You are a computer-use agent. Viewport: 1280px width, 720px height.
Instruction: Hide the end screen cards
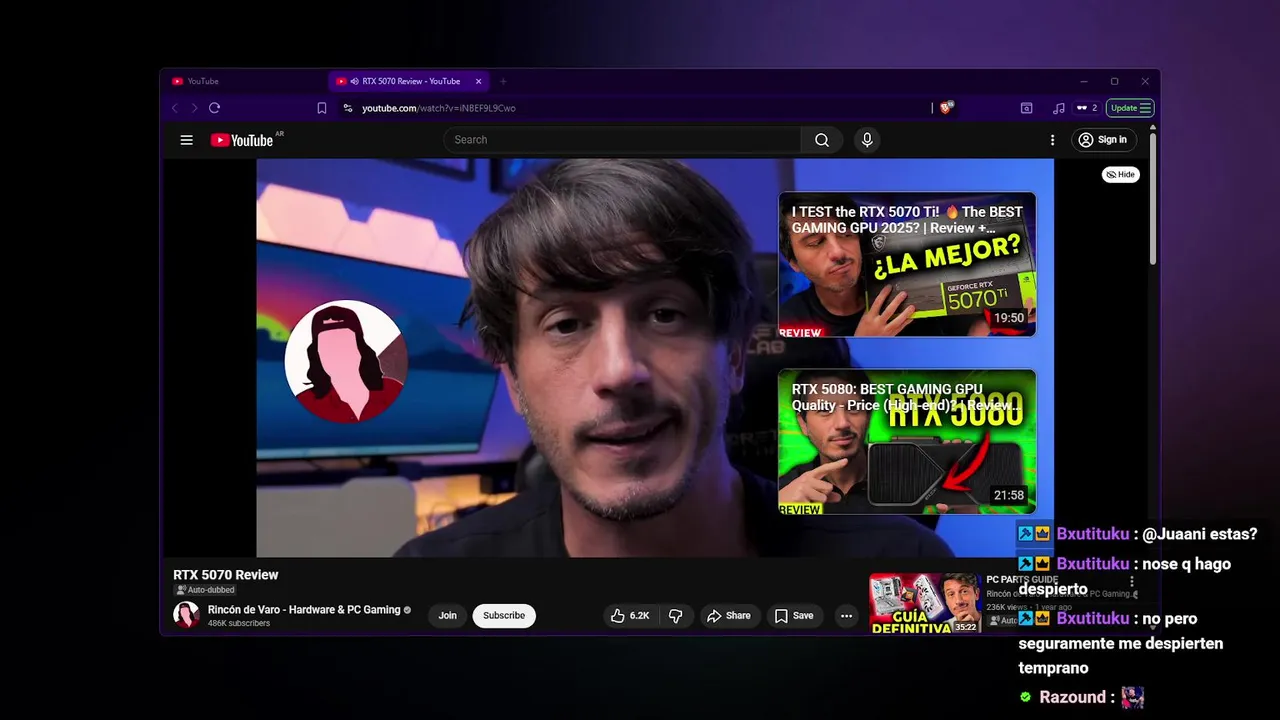click(1121, 174)
